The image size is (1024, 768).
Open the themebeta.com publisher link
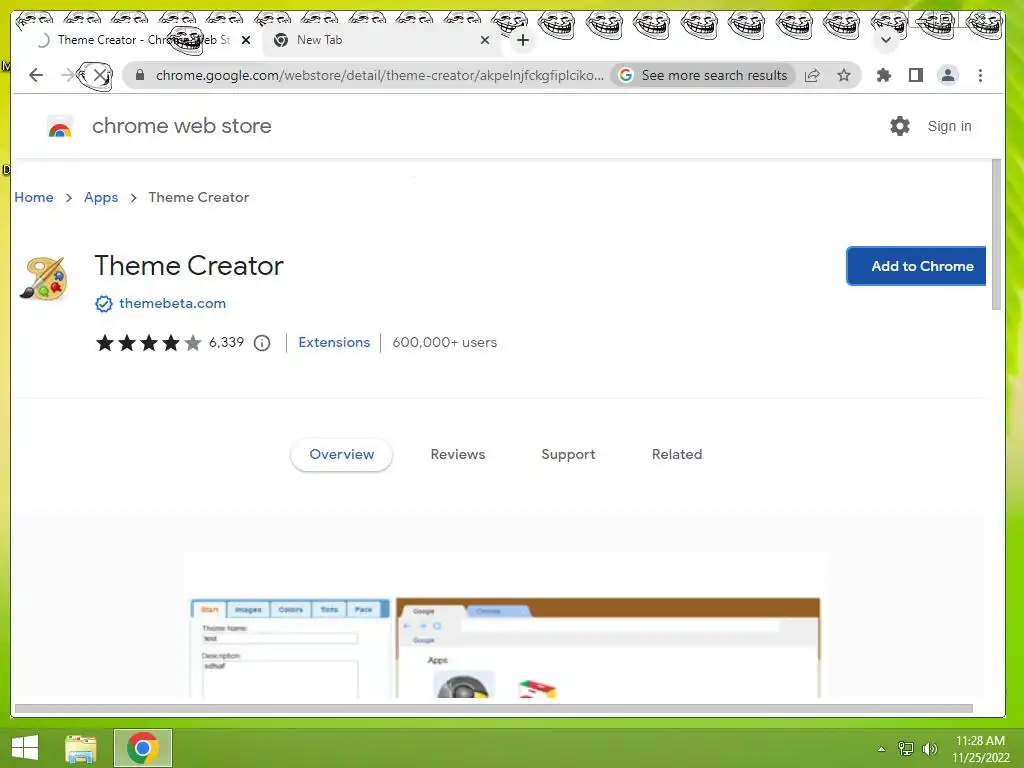172,303
